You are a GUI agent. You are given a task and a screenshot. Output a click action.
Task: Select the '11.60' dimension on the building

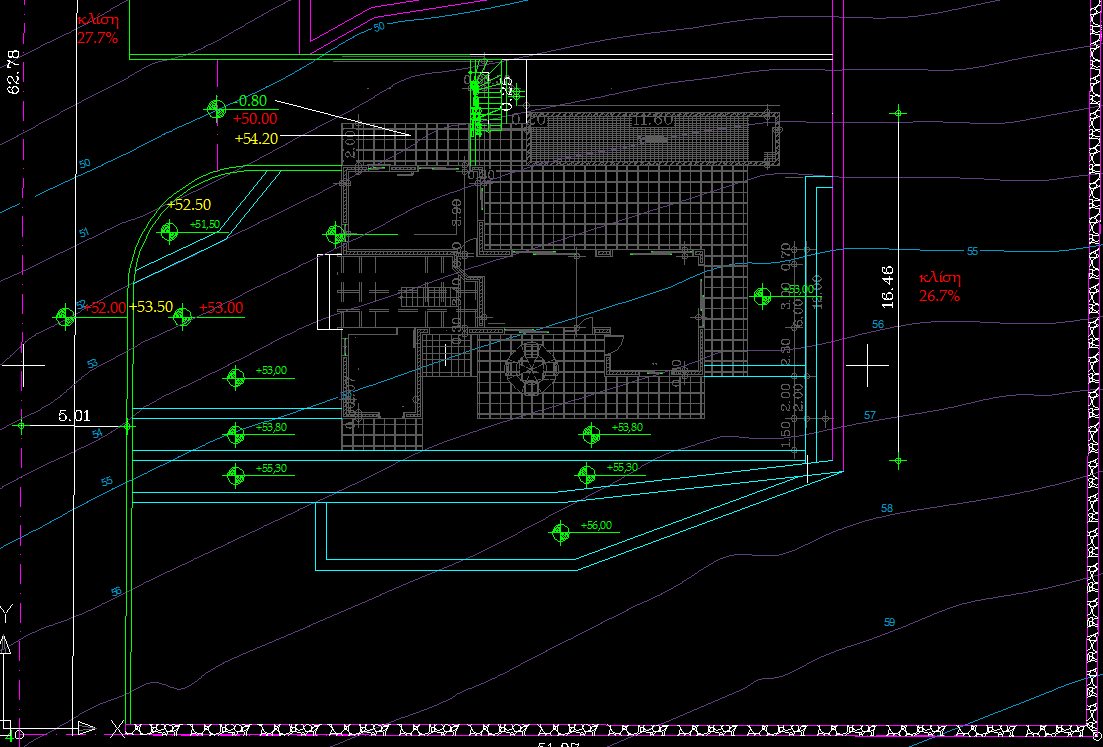pos(653,120)
